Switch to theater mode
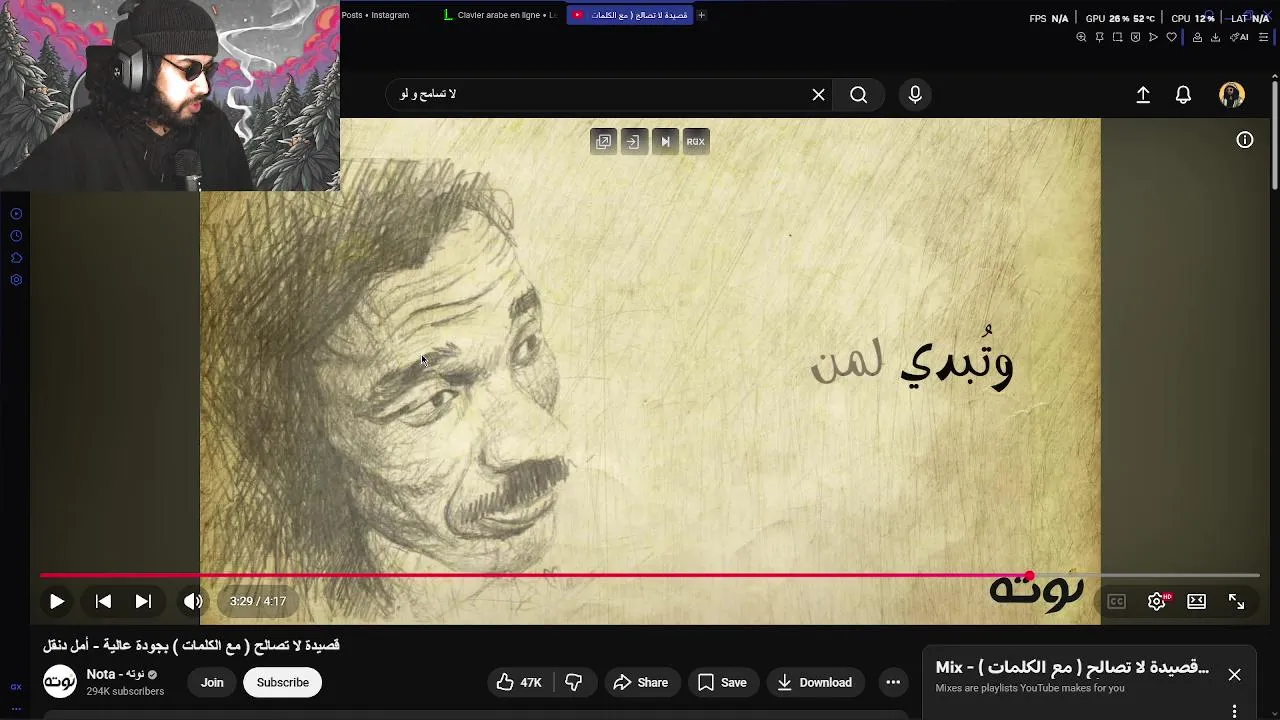Viewport: 1280px width, 720px height. pos(1196,601)
